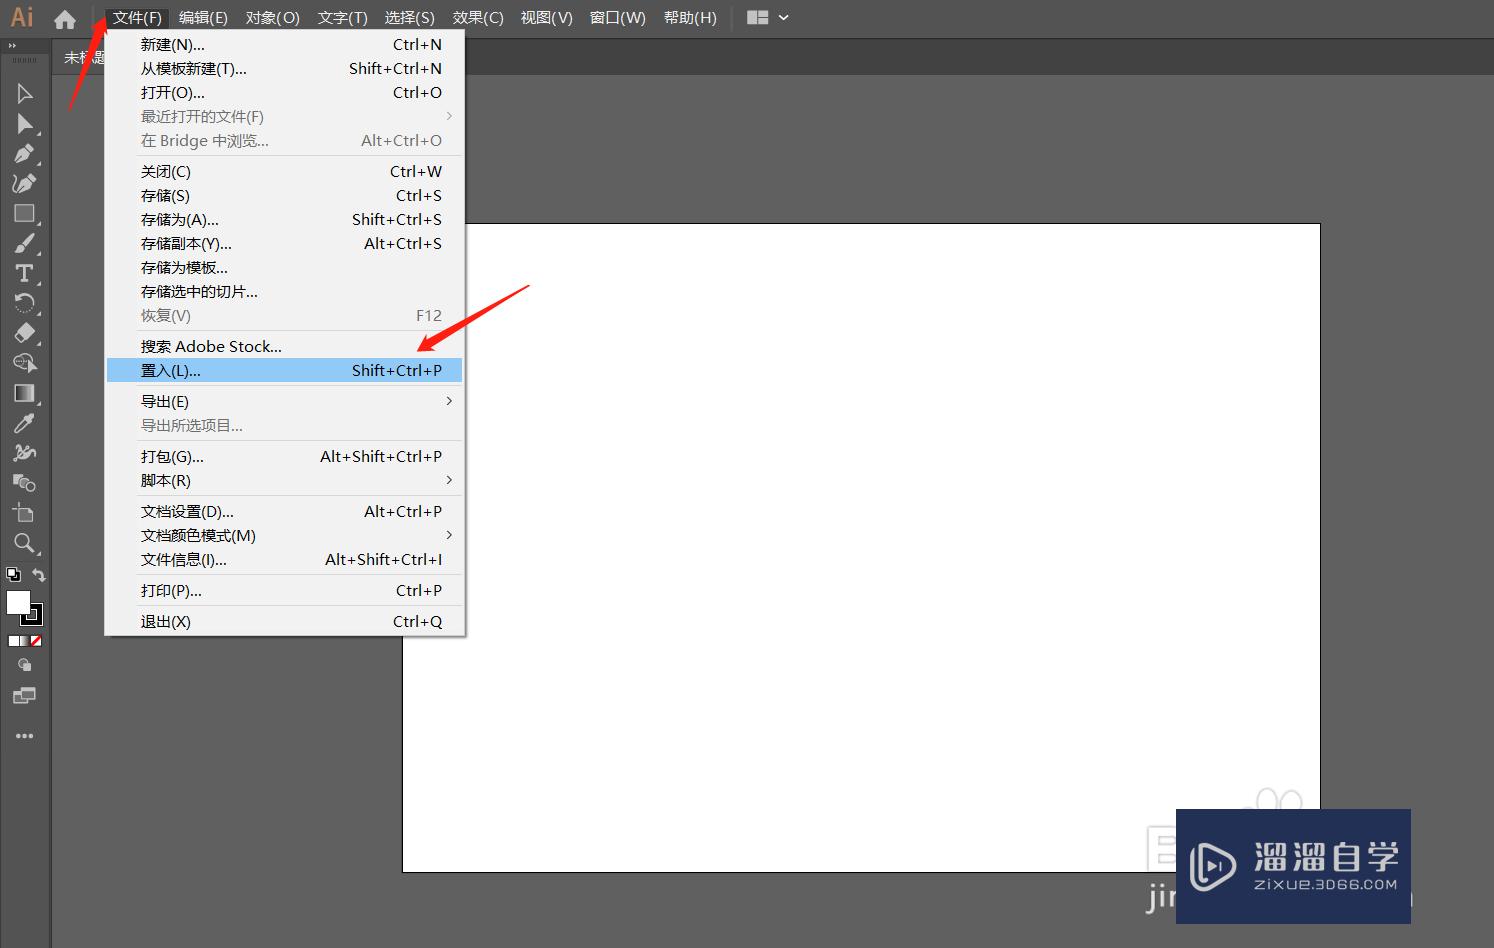Open the 效果(C) menu

478,18
